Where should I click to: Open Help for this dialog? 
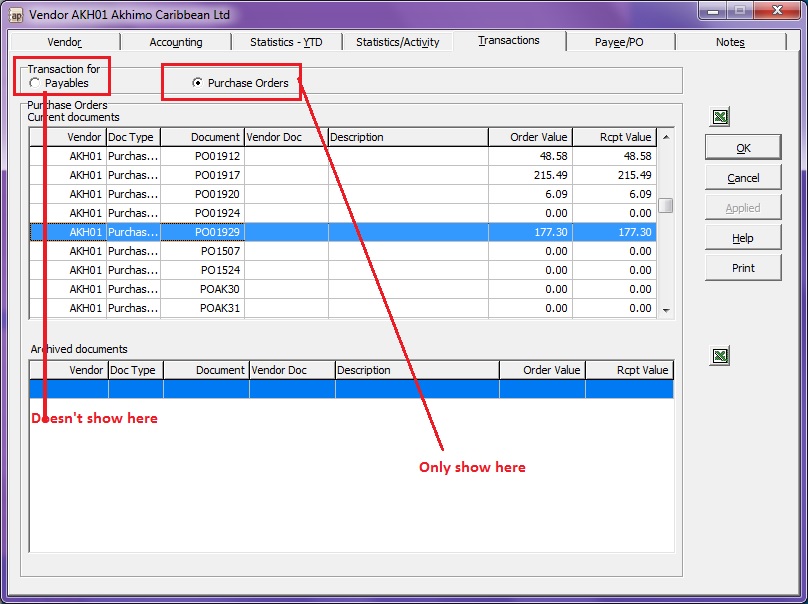743,238
